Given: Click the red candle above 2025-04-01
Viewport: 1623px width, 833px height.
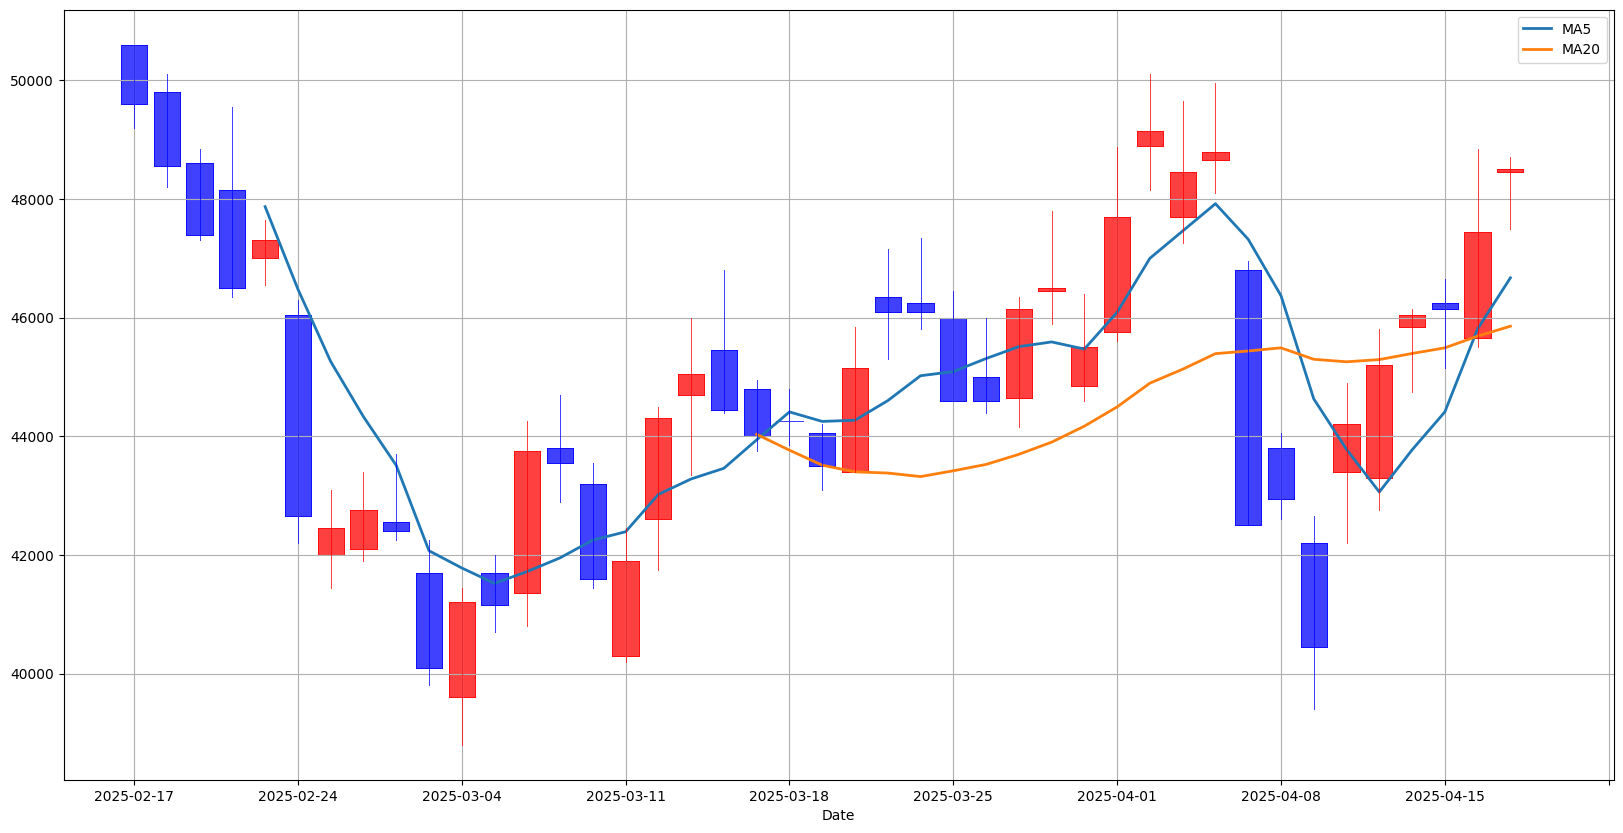Looking at the screenshot, I should coord(1117,275).
